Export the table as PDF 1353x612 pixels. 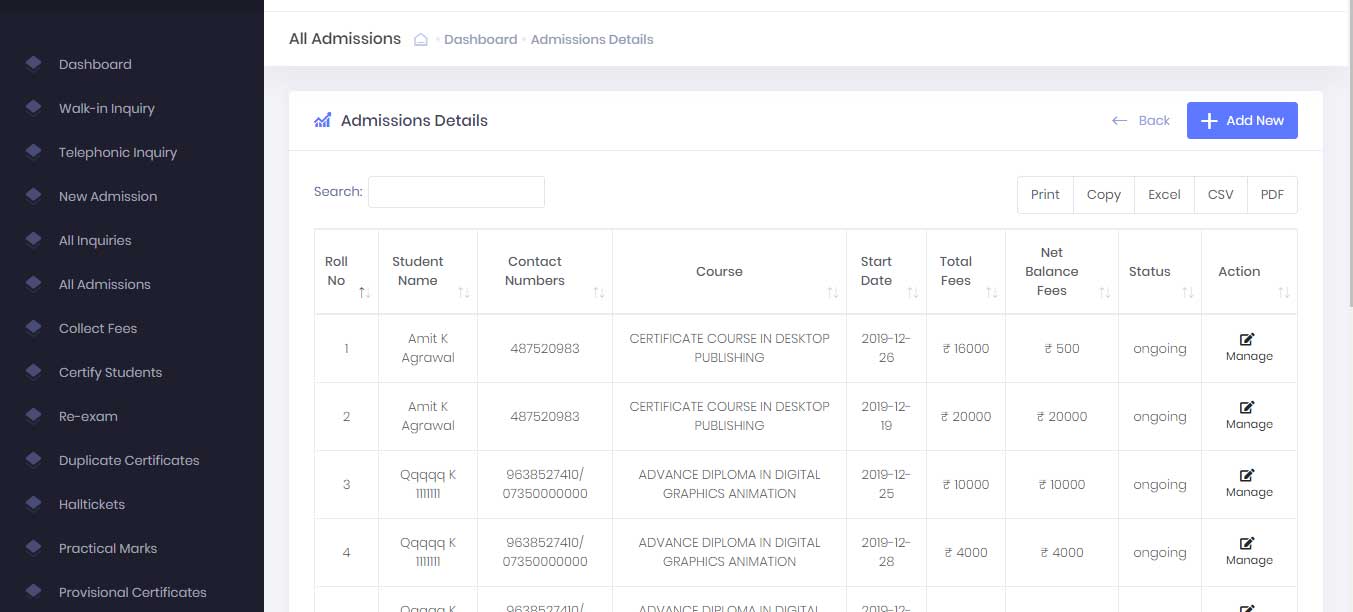click(x=1272, y=195)
